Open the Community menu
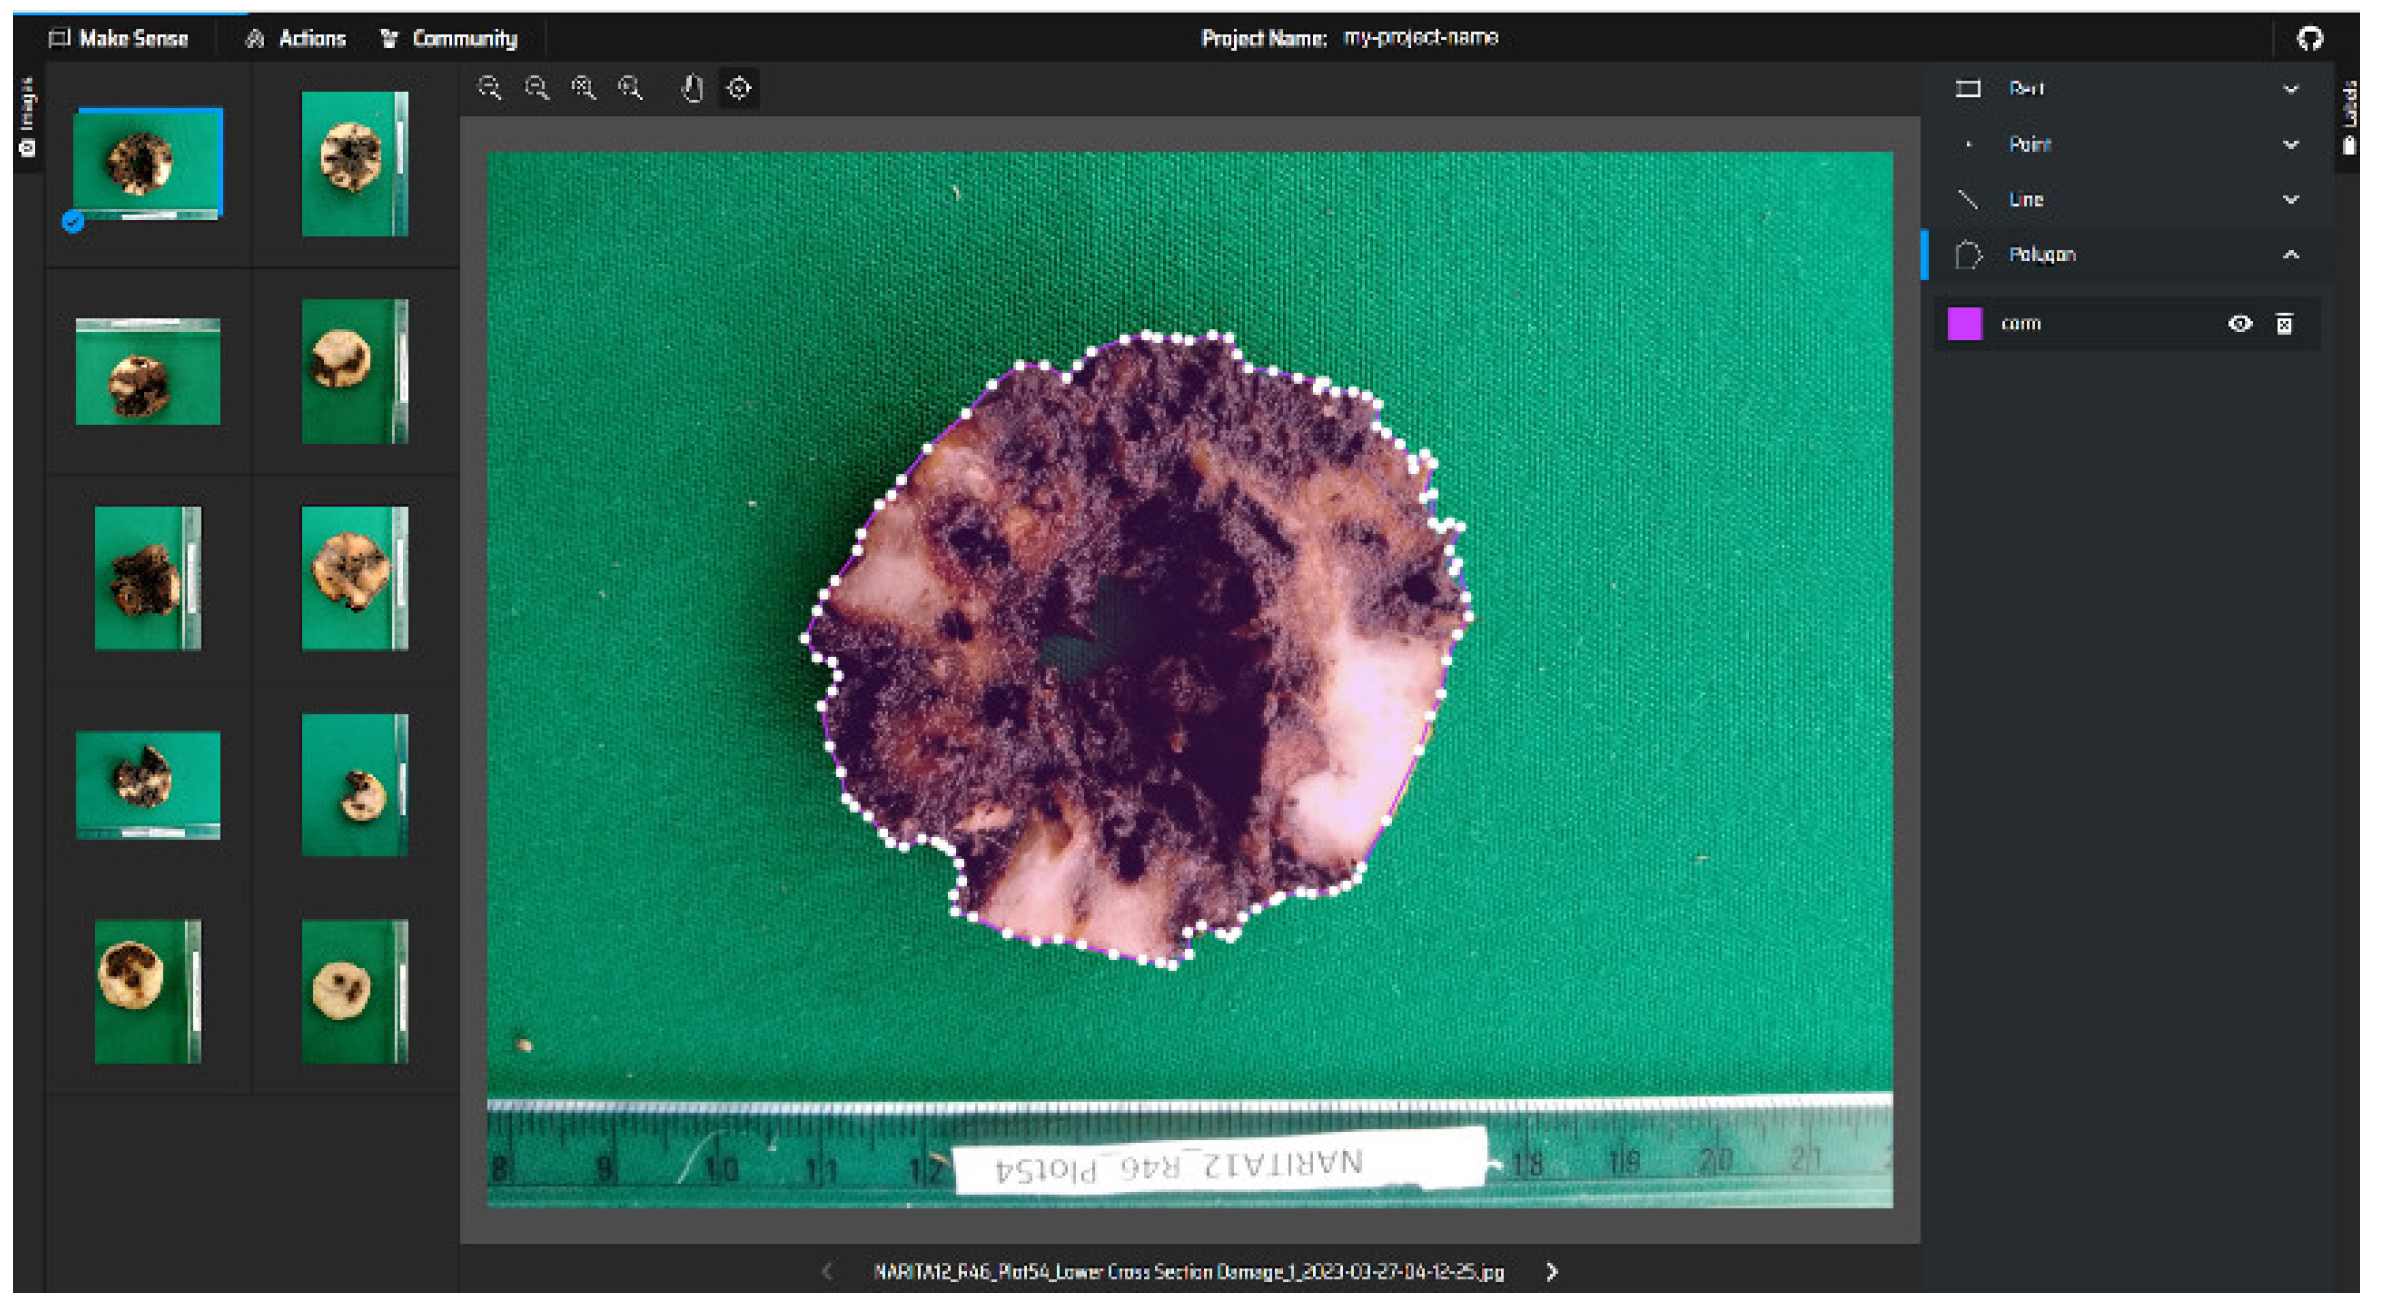Screen dimensions: 2381x1310 click(450, 38)
